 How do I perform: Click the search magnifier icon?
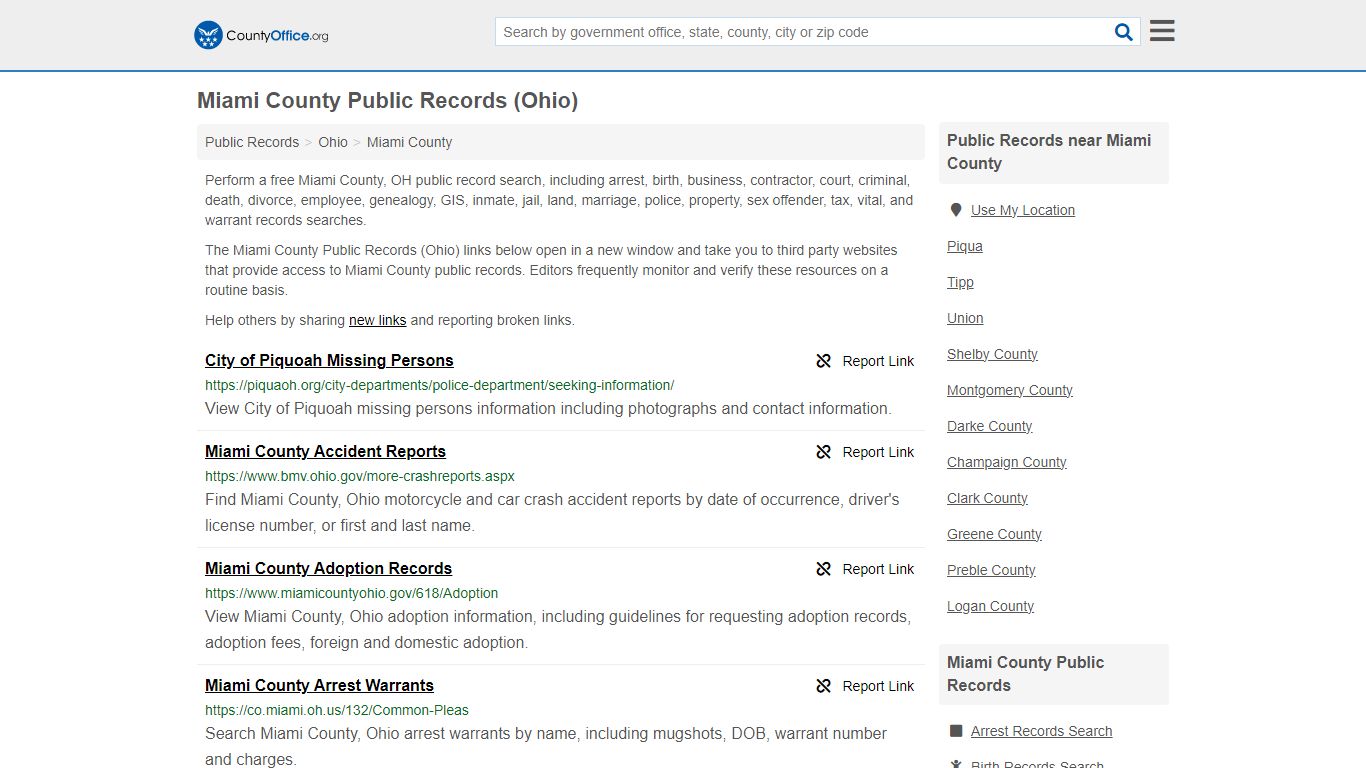[1124, 32]
